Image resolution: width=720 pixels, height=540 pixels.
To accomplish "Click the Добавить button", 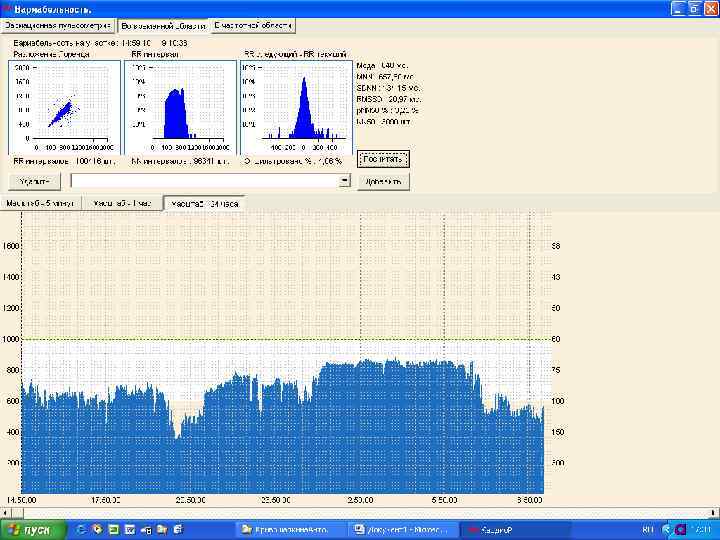I will [x=383, y=181].
